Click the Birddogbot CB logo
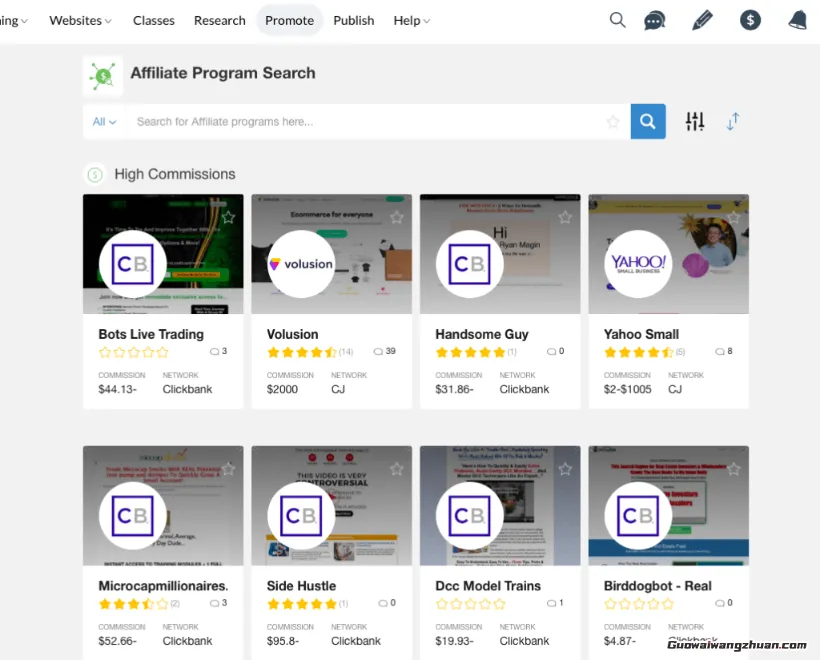 point(638,516)
